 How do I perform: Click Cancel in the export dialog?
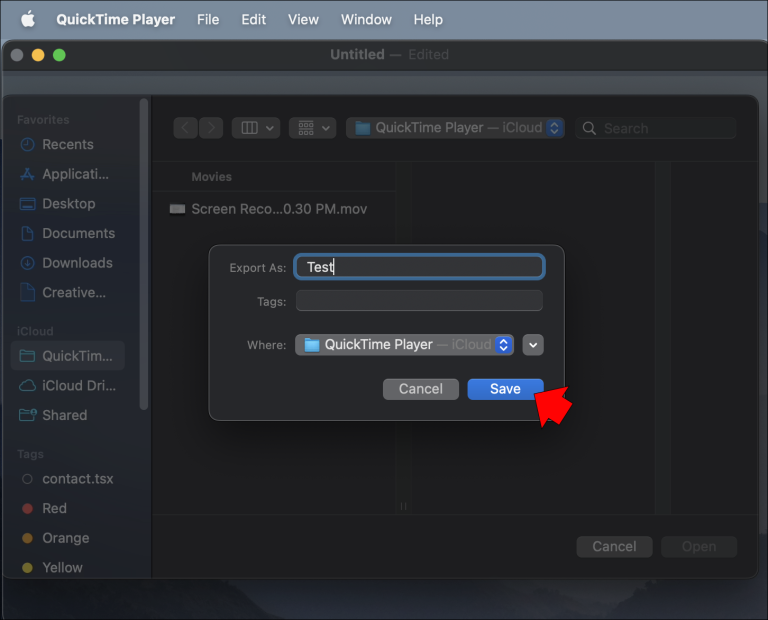(x=420, y=389)
